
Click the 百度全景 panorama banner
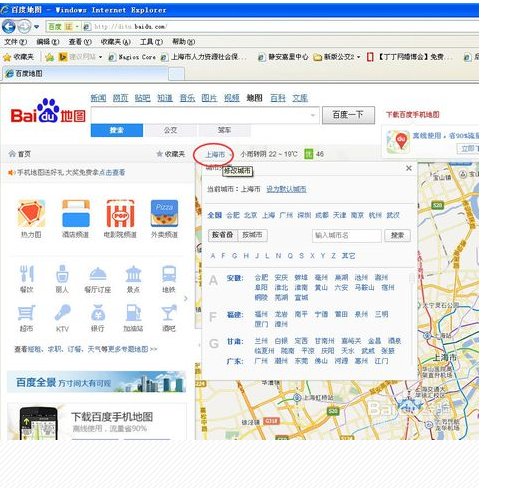96,382
